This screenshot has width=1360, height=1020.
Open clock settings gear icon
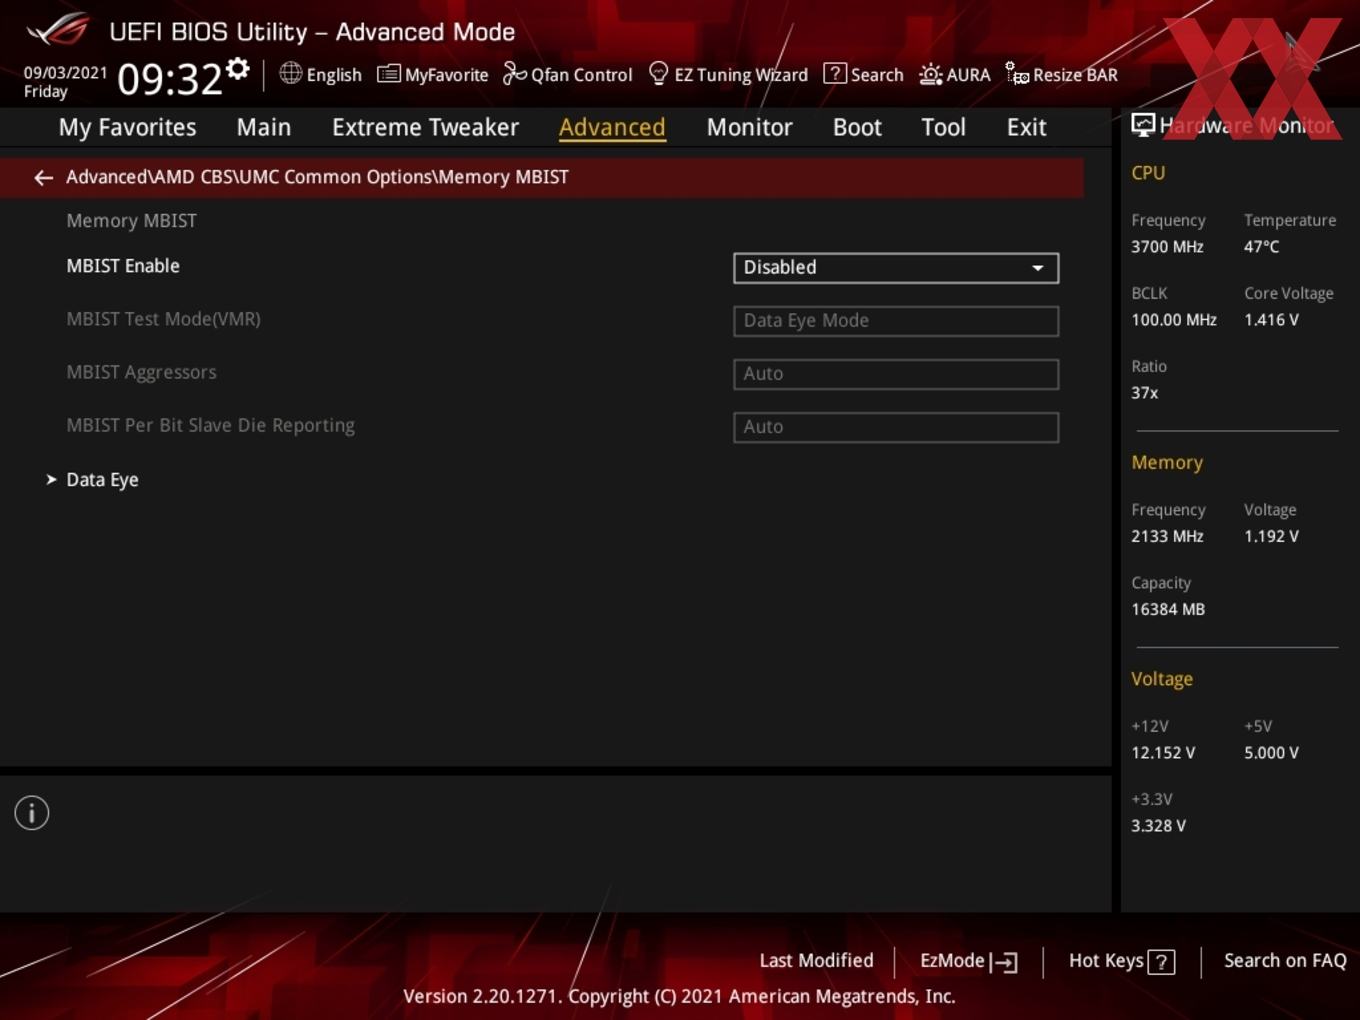pyautogui.click(x=238, y=69)
